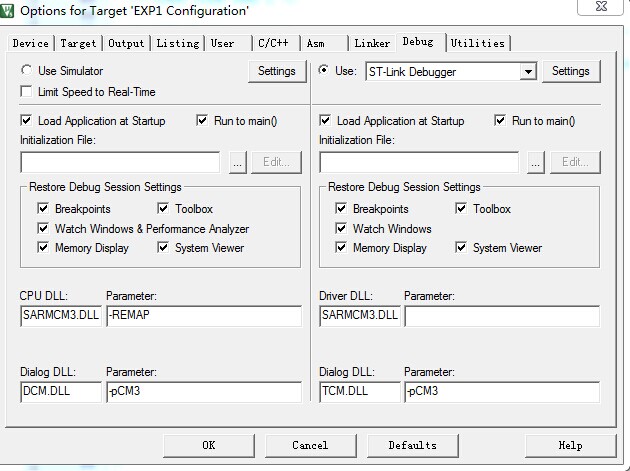Click the Keil icon in title bar

point(9,11)
